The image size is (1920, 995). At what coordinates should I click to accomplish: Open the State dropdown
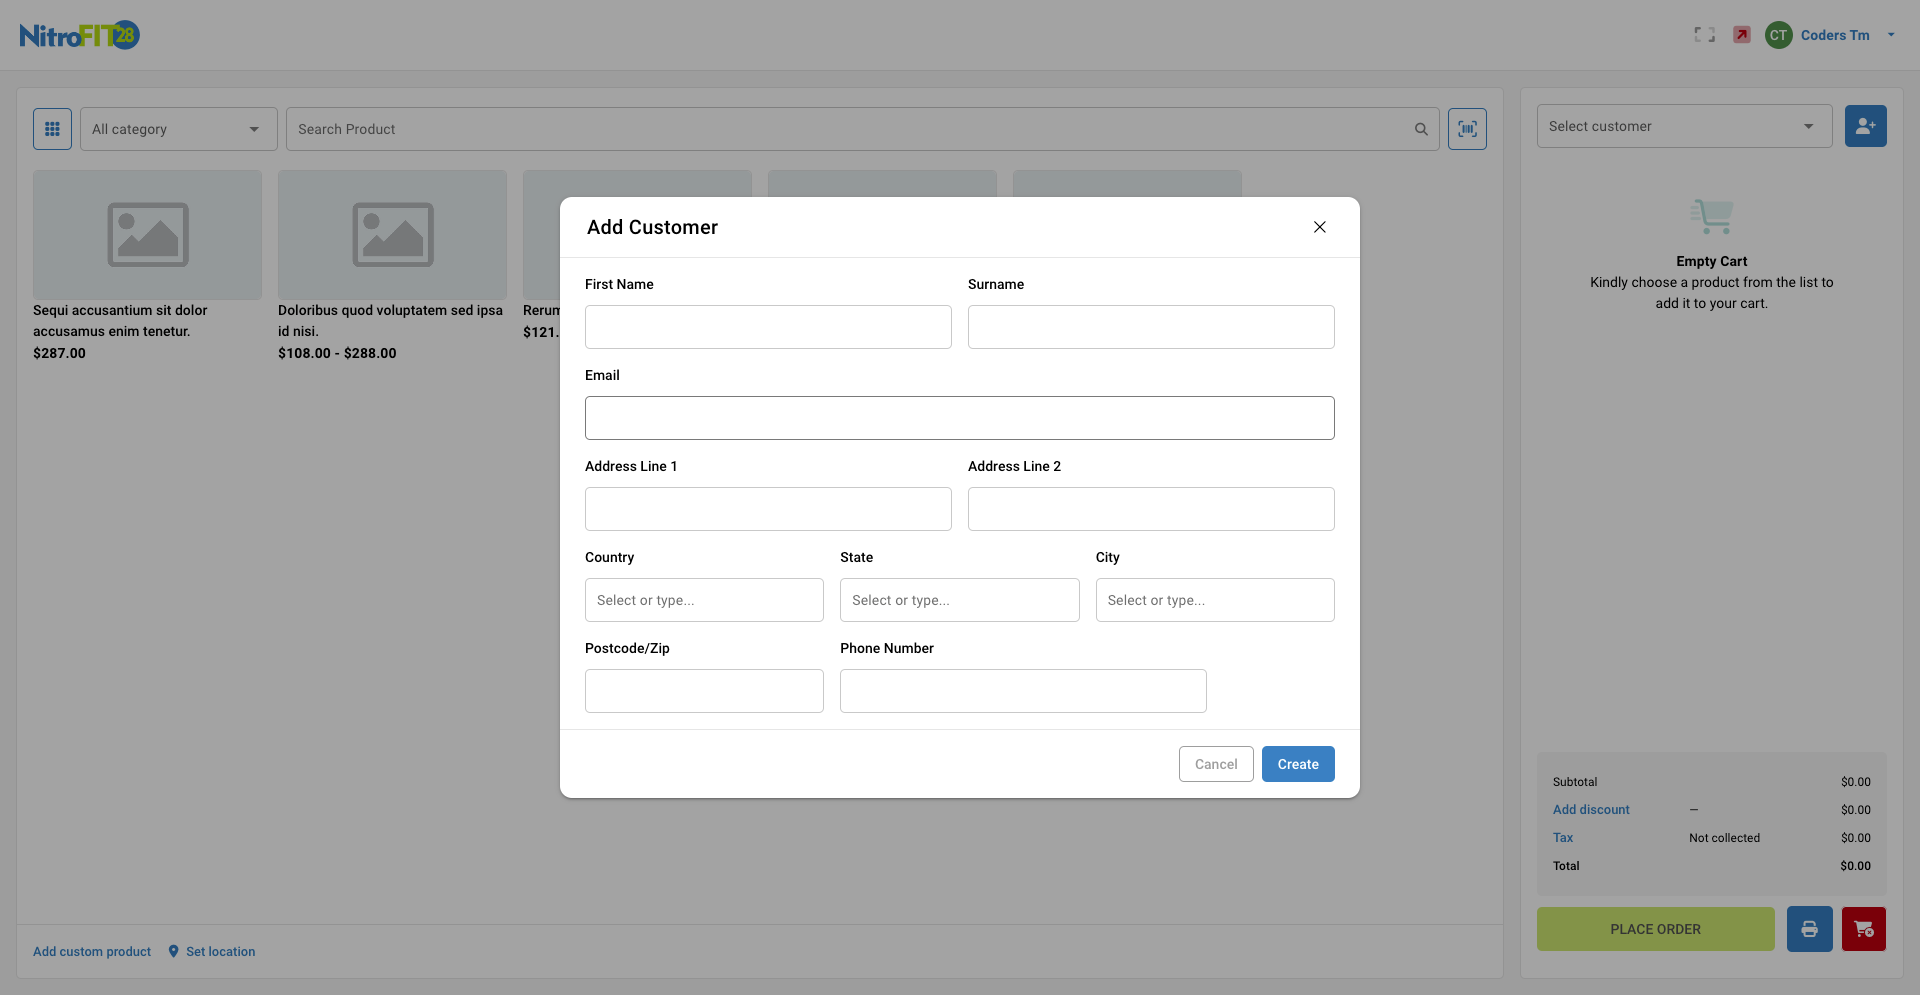pos(959,600)
